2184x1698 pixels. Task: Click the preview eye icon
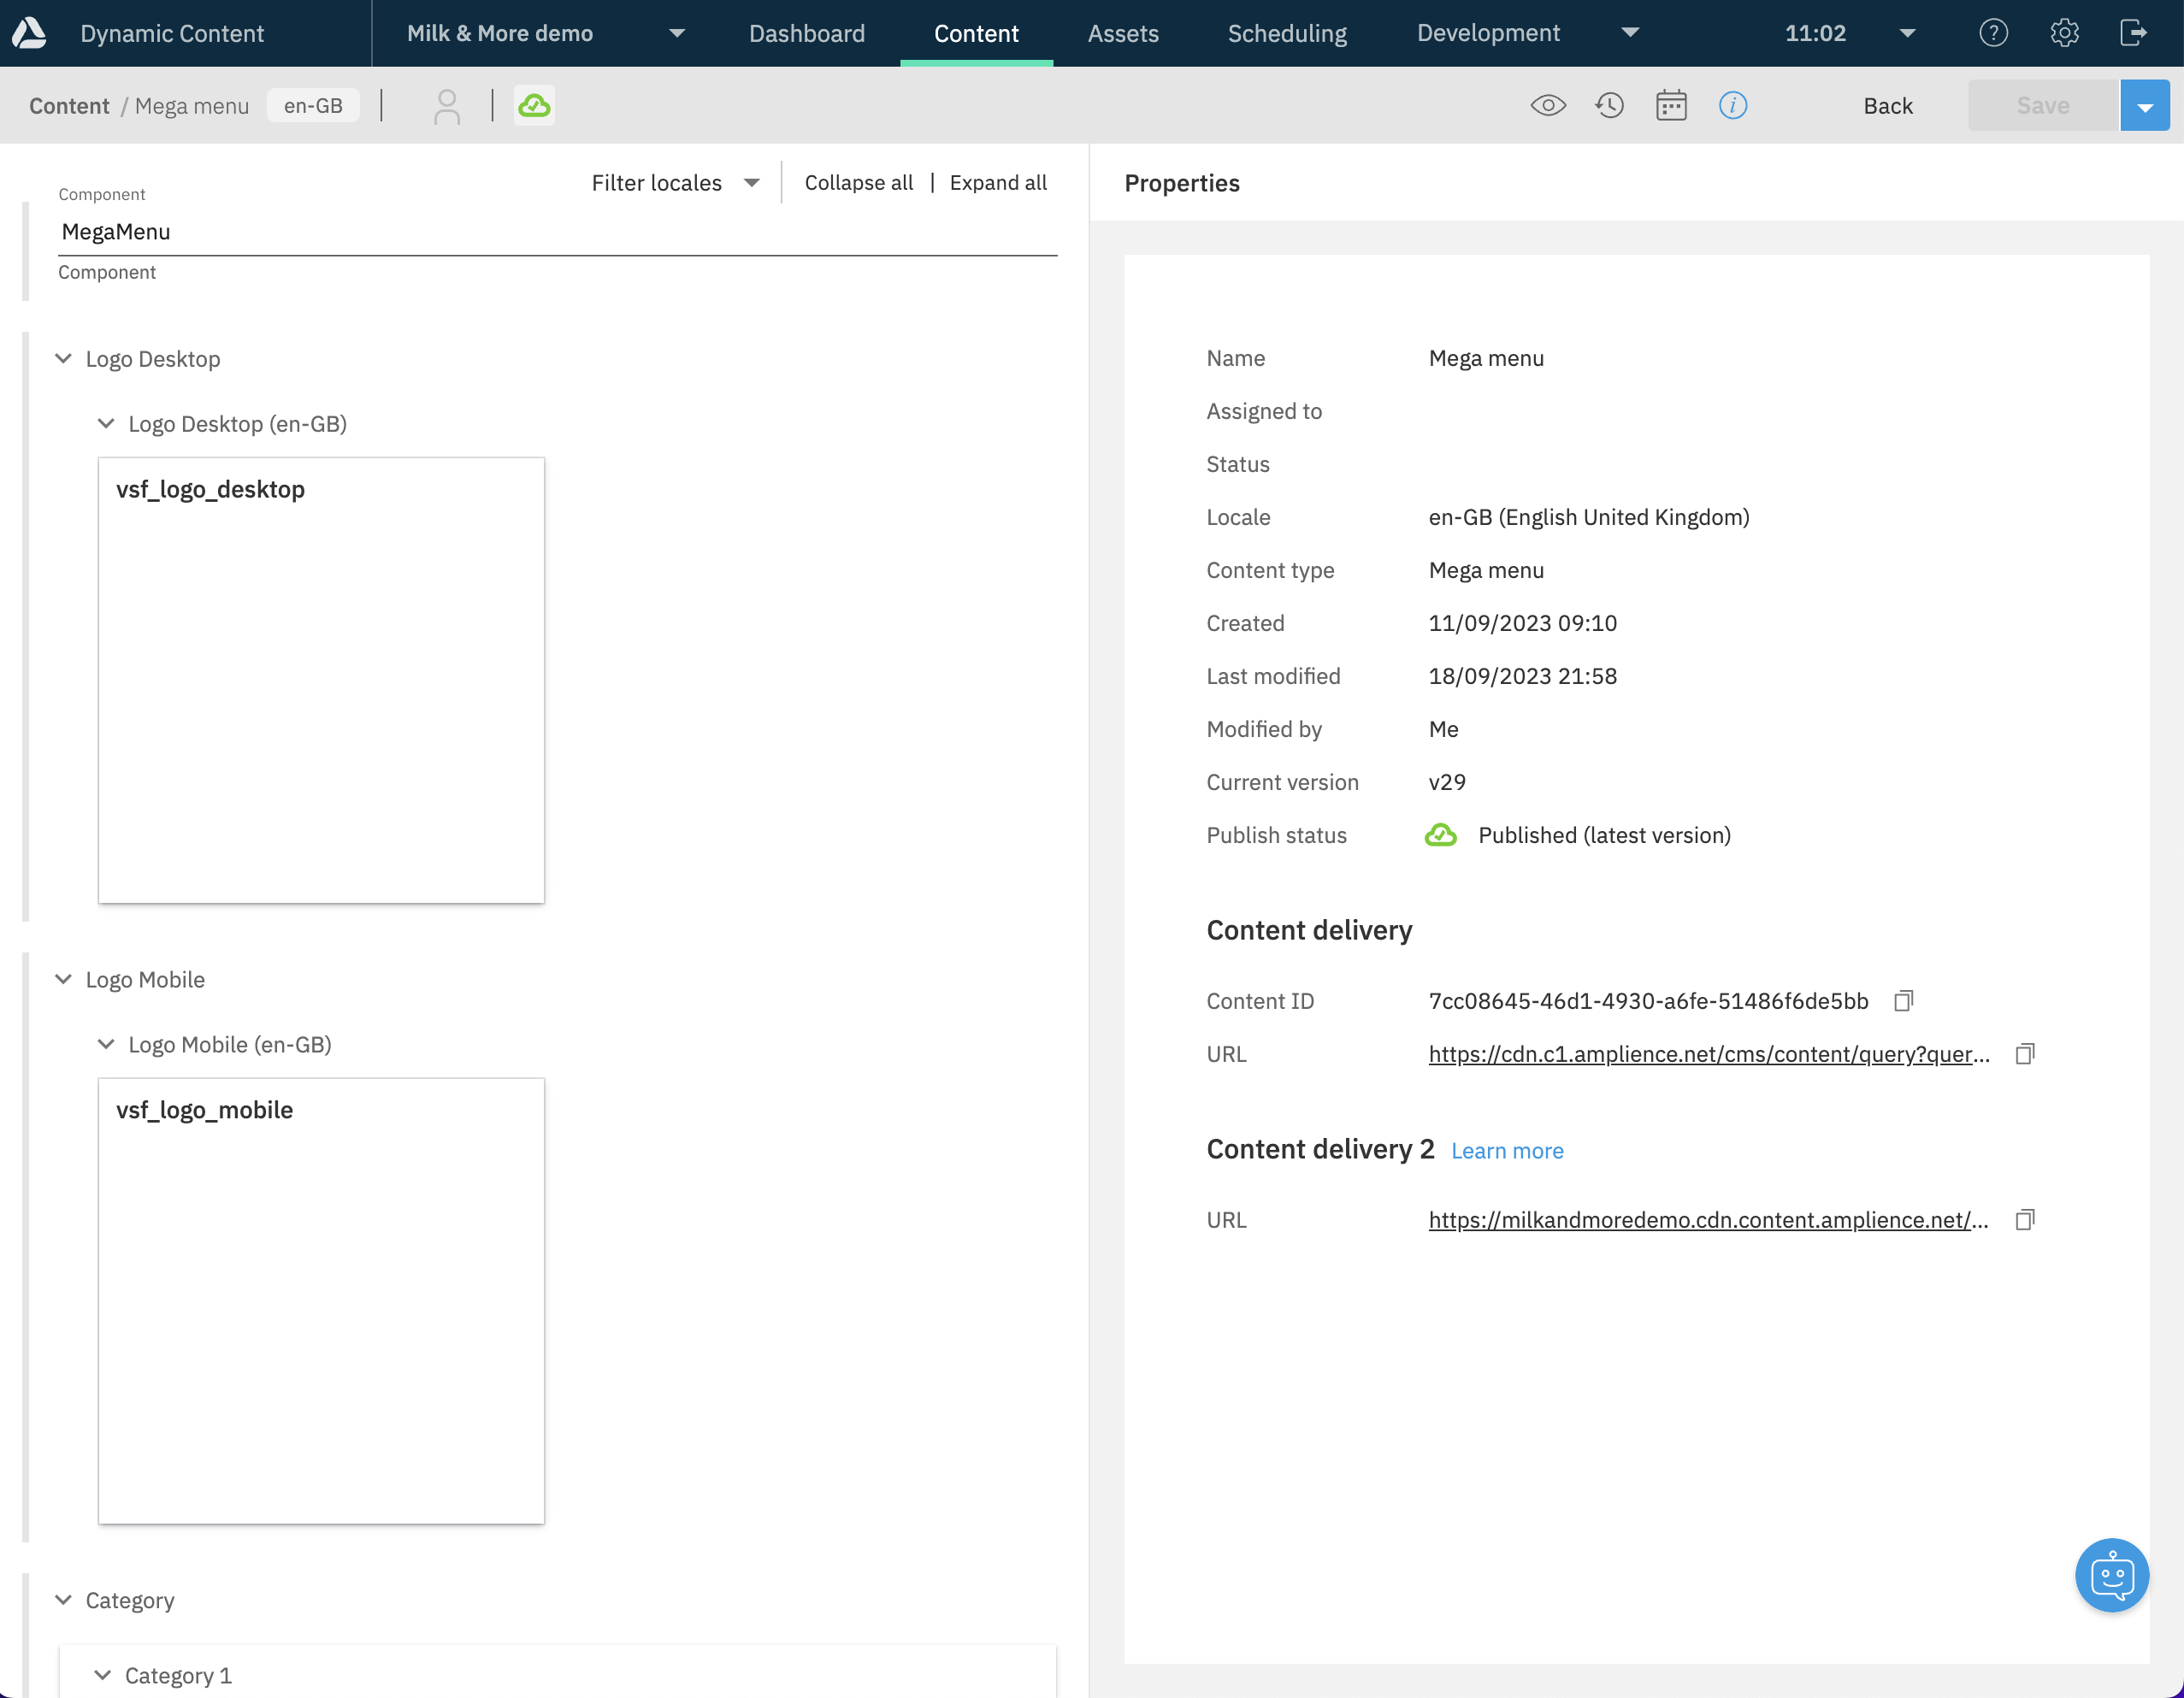point(1548,104)
